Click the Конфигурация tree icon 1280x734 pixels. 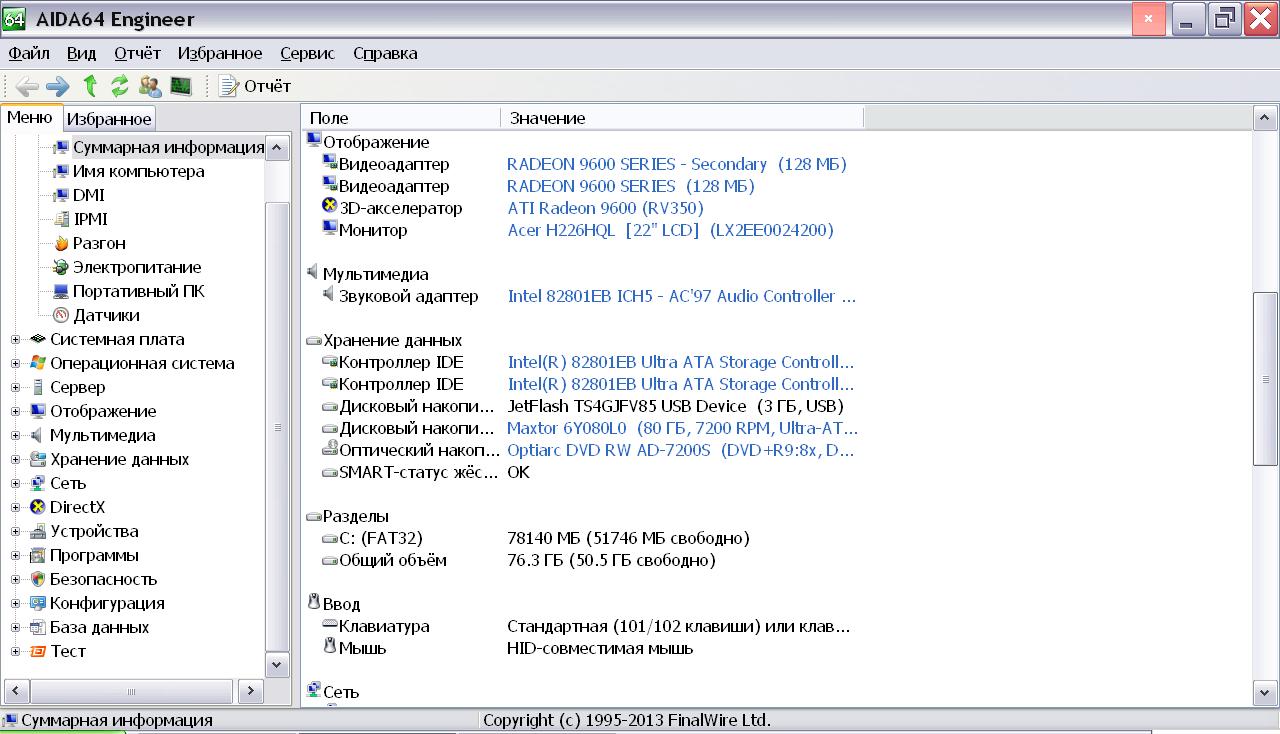pos(38,603)
